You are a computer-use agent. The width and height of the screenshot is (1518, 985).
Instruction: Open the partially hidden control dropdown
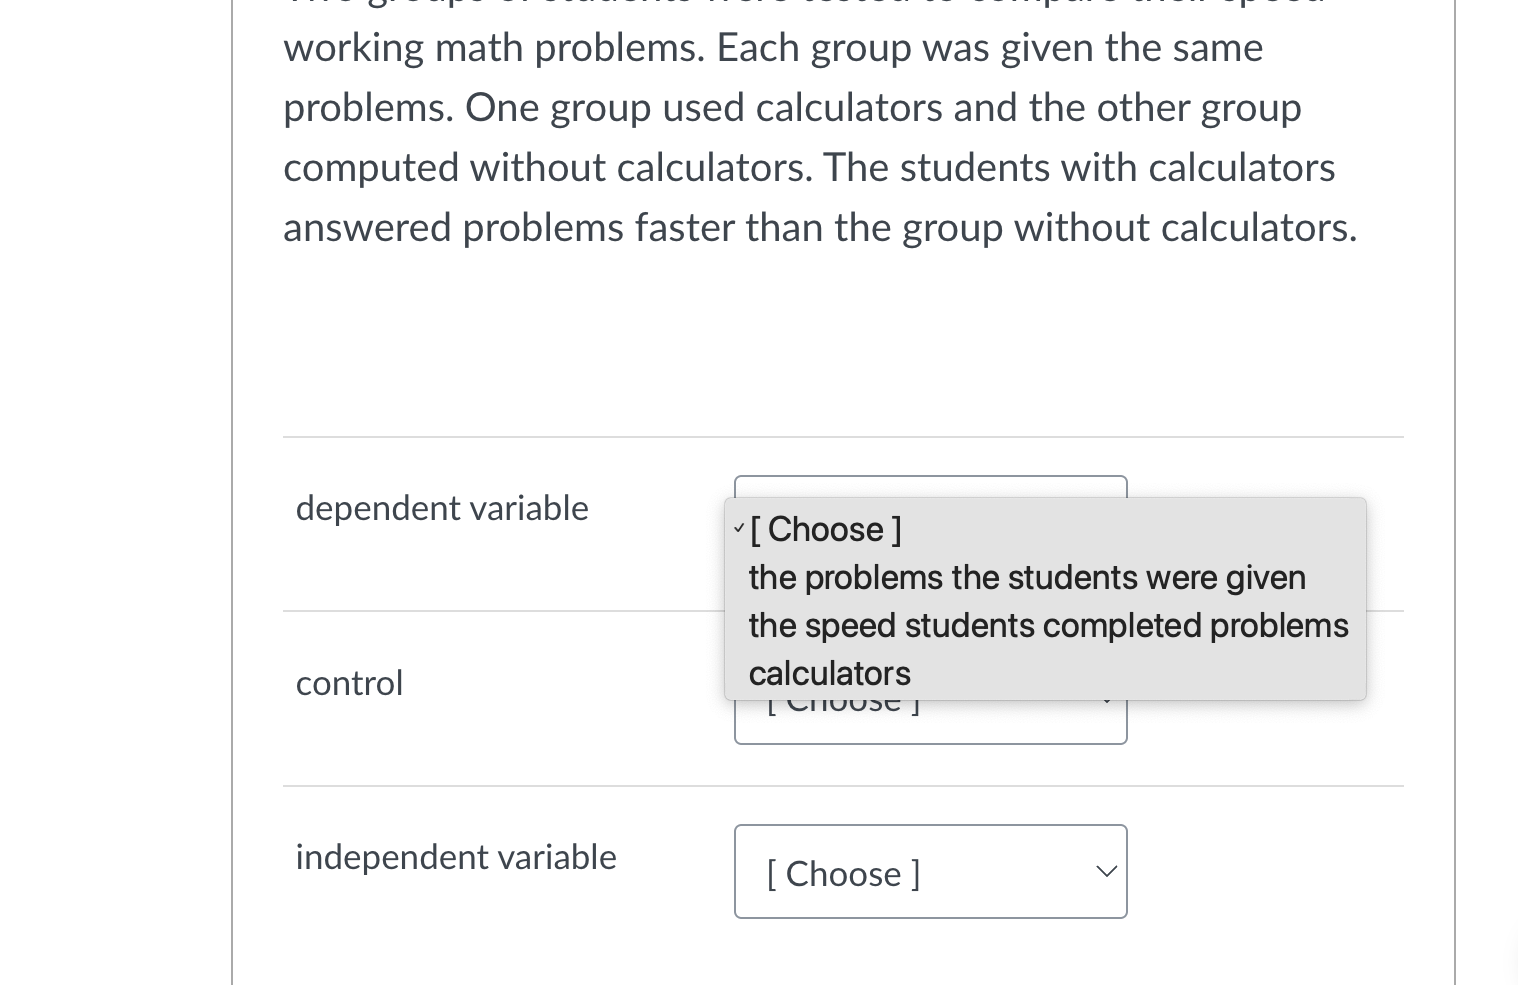930,722
